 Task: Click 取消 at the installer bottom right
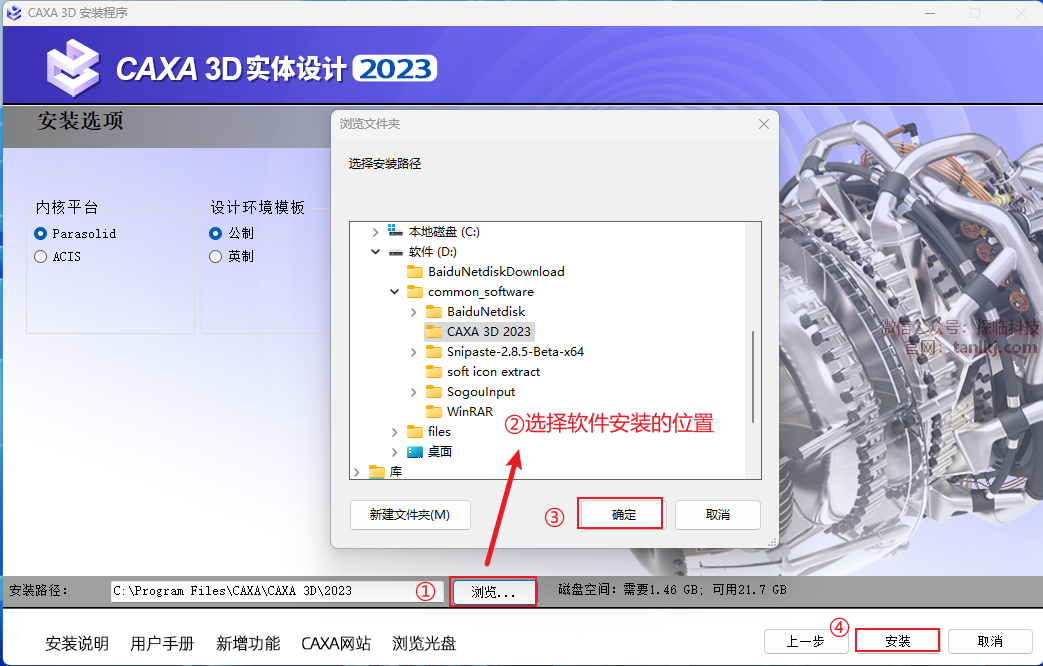coord(990,641)
